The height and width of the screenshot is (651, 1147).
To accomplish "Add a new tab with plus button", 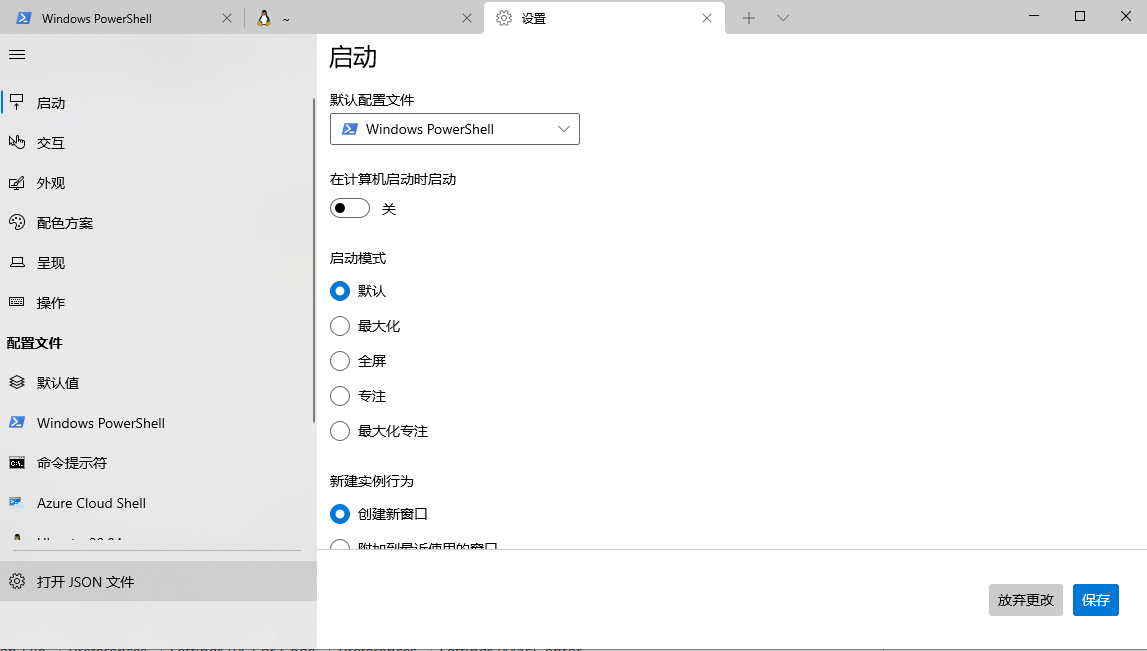I will point(748,18).
